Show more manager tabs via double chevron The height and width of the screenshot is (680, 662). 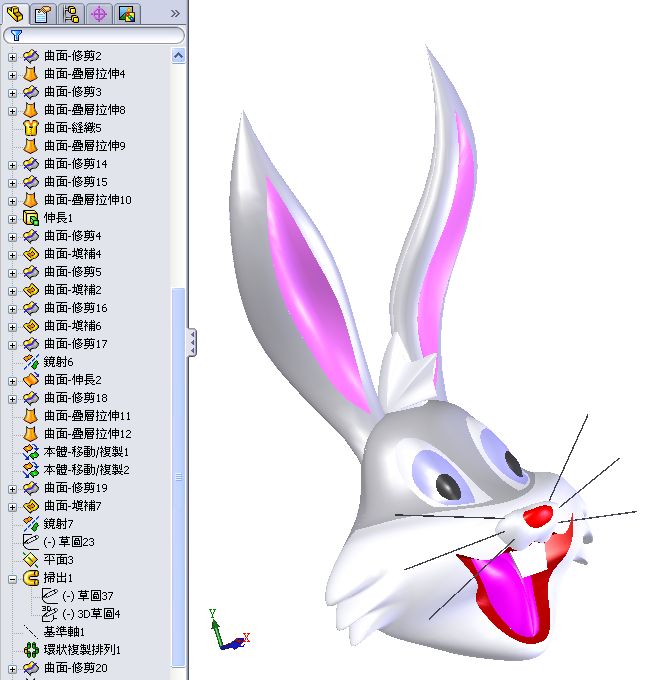pyautogui.click(x=175, y=14)
